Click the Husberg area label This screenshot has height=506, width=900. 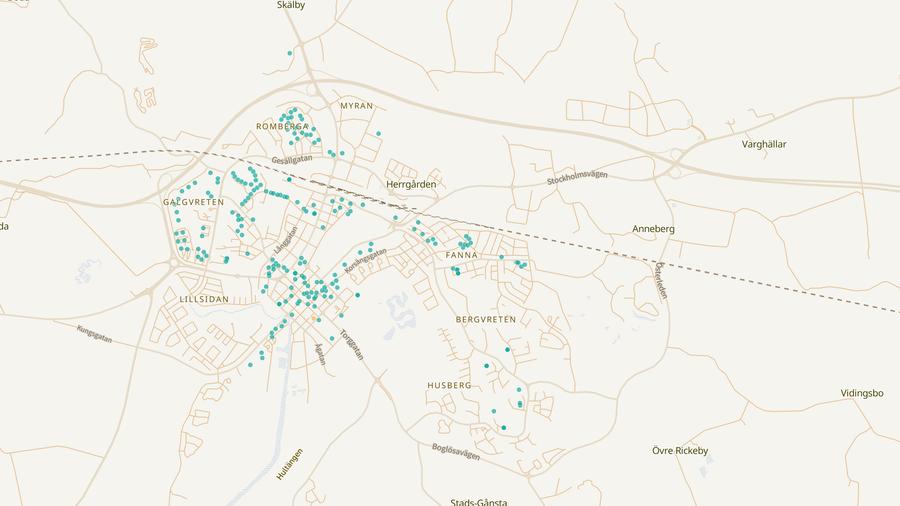(x=449, y=385)
